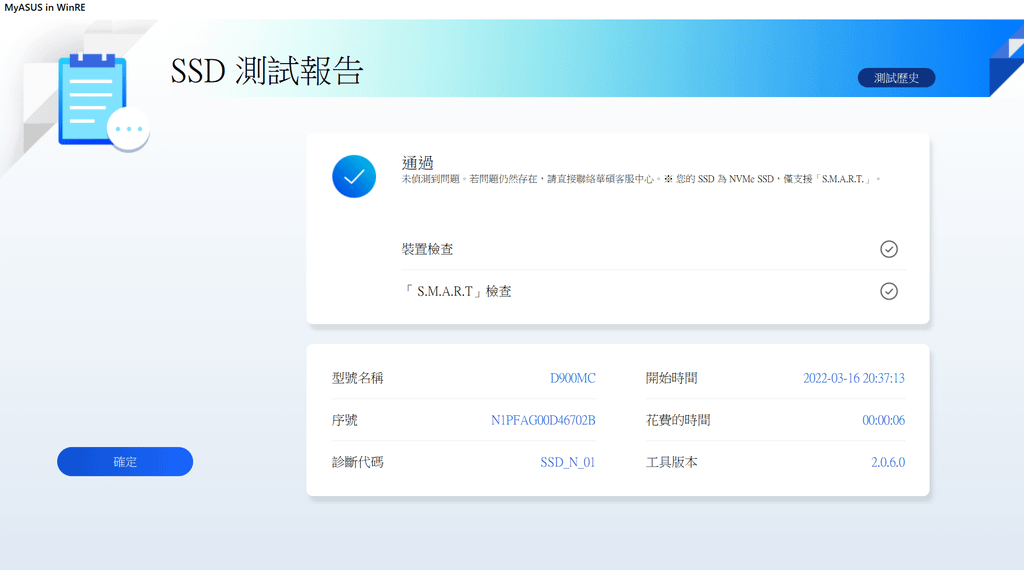Click the check icon for S.M.A.R.T 檢查
1024x570 pixels.
(x=889, y=291)
